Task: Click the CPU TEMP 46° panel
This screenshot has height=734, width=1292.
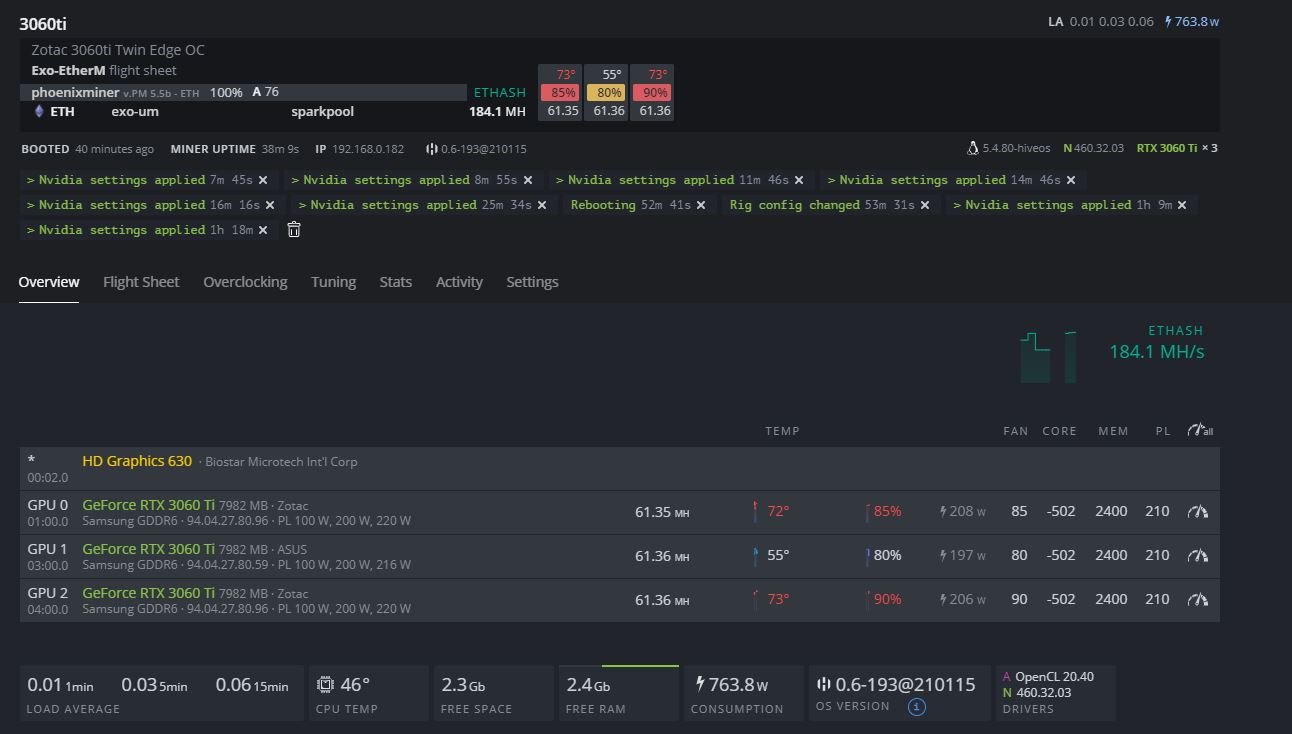Action: [369, 694]
